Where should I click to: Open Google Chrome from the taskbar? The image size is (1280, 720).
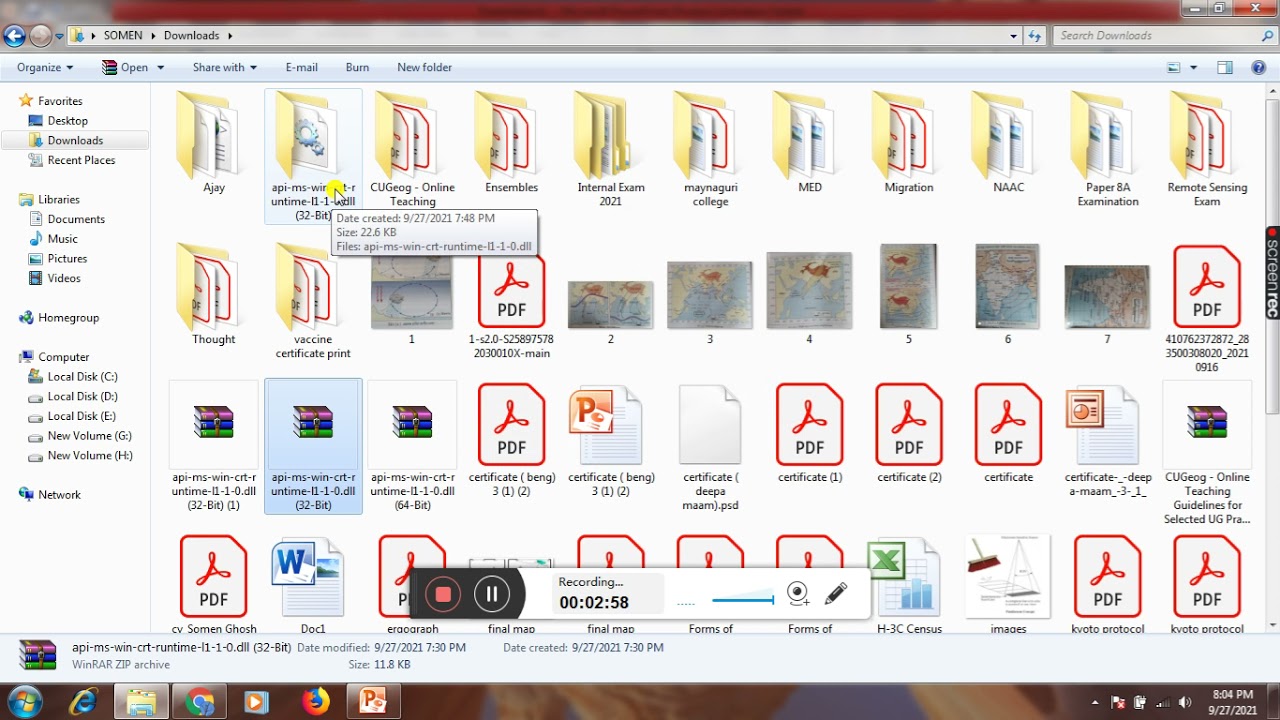(199, 702)
